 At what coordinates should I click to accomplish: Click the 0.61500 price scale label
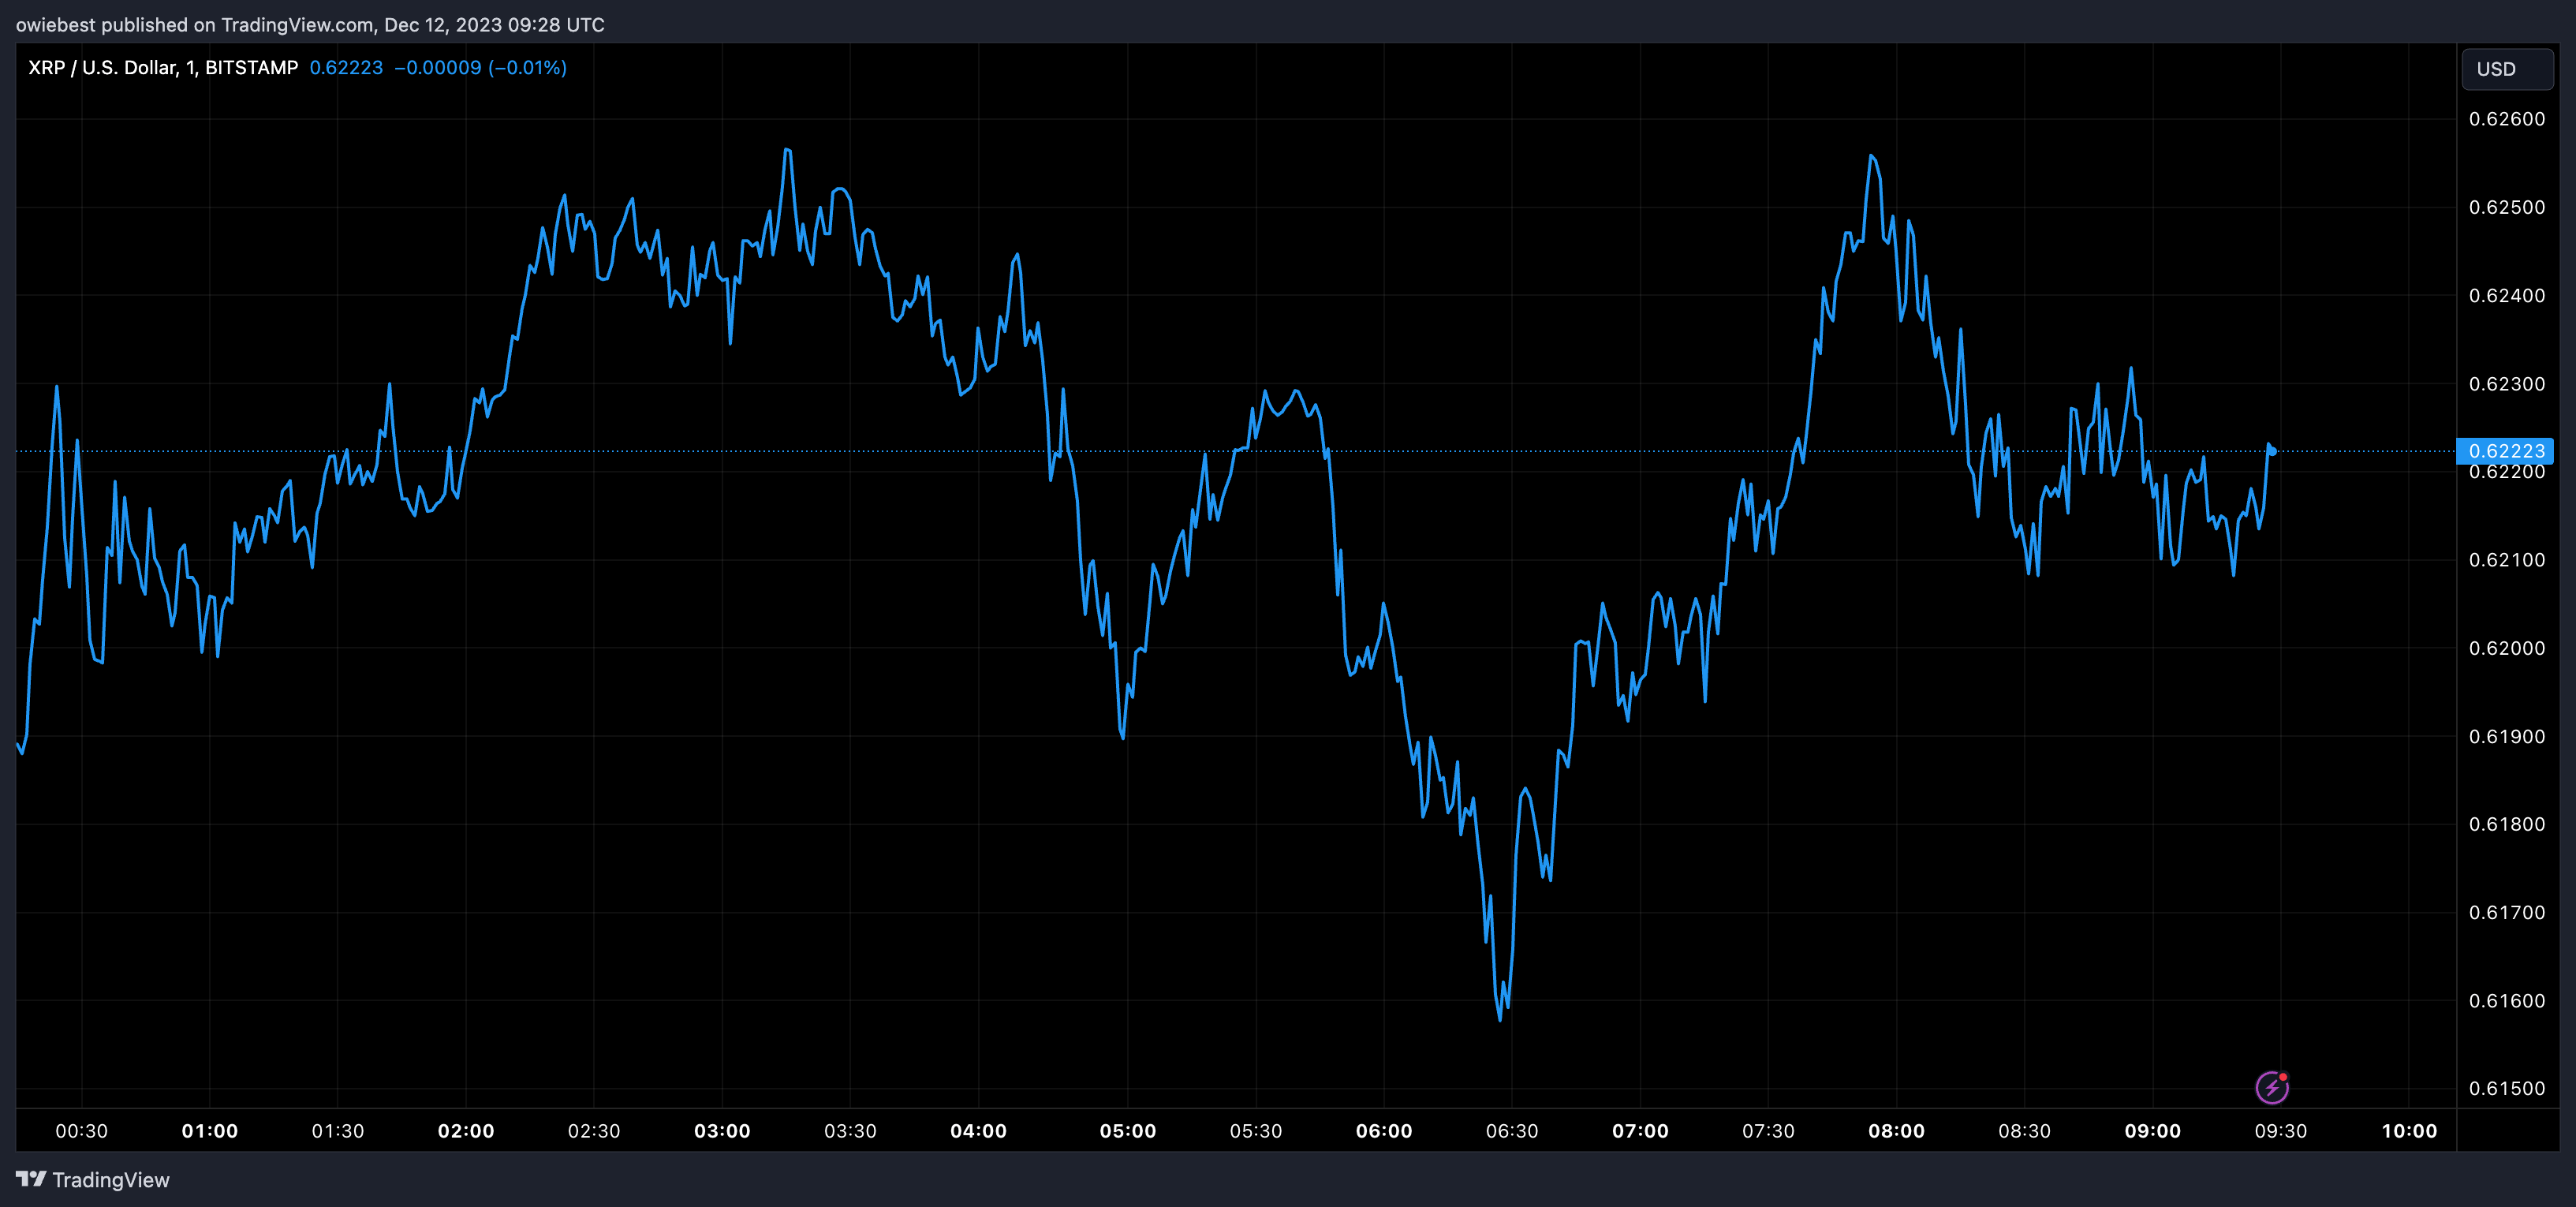click(x=2507, y=1088)
